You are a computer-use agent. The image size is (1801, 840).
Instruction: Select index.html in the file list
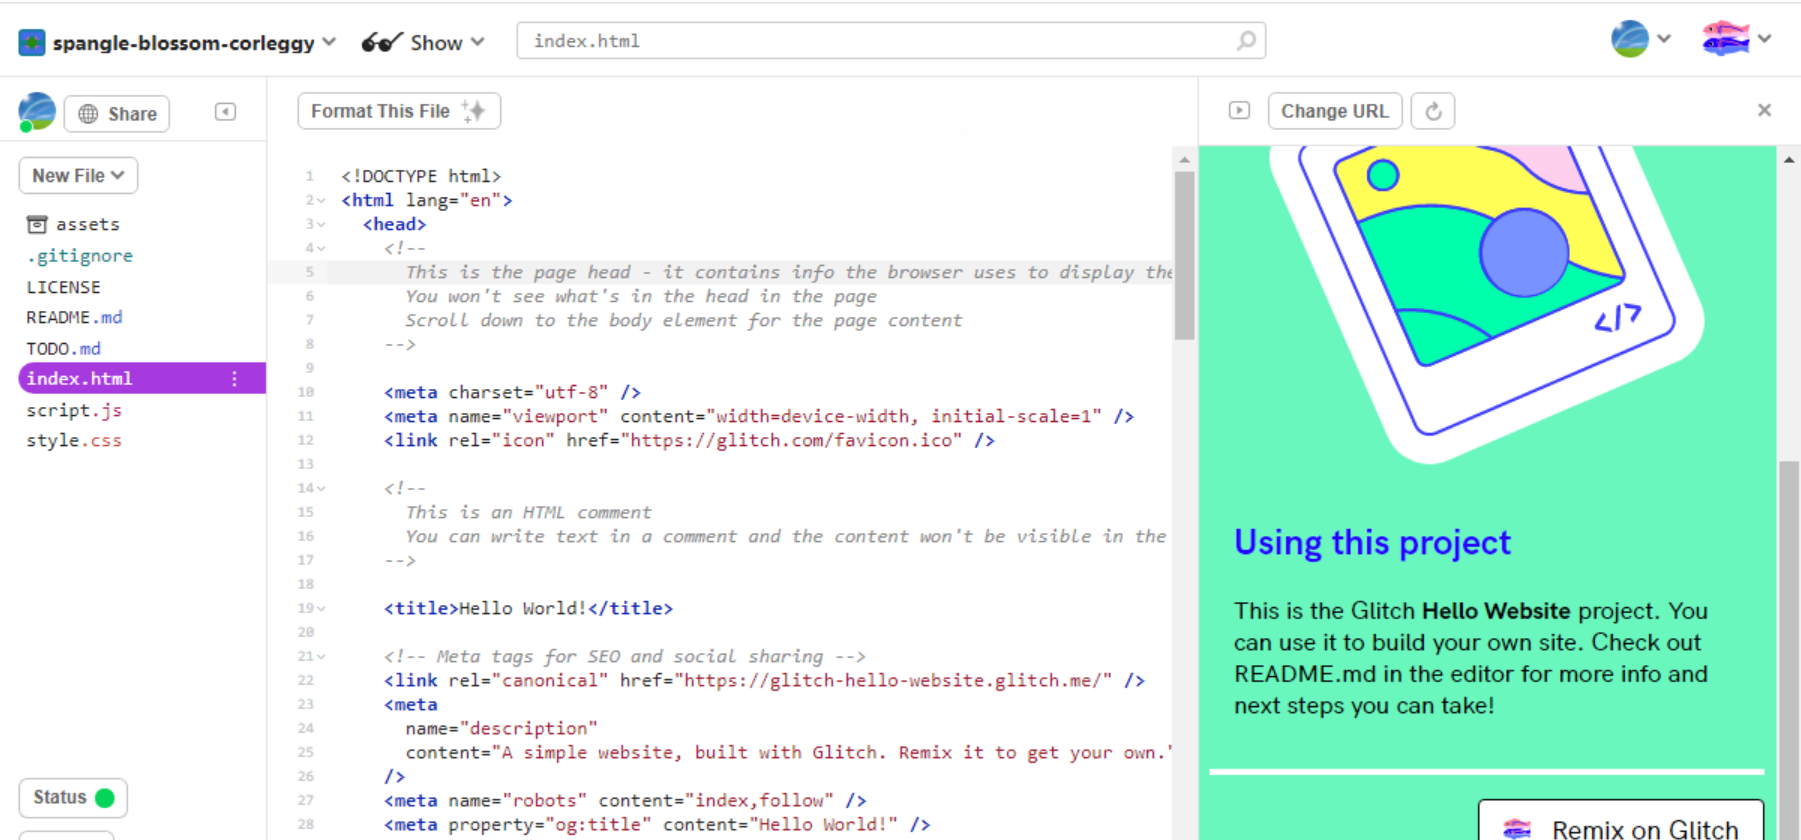click(142, 378)
